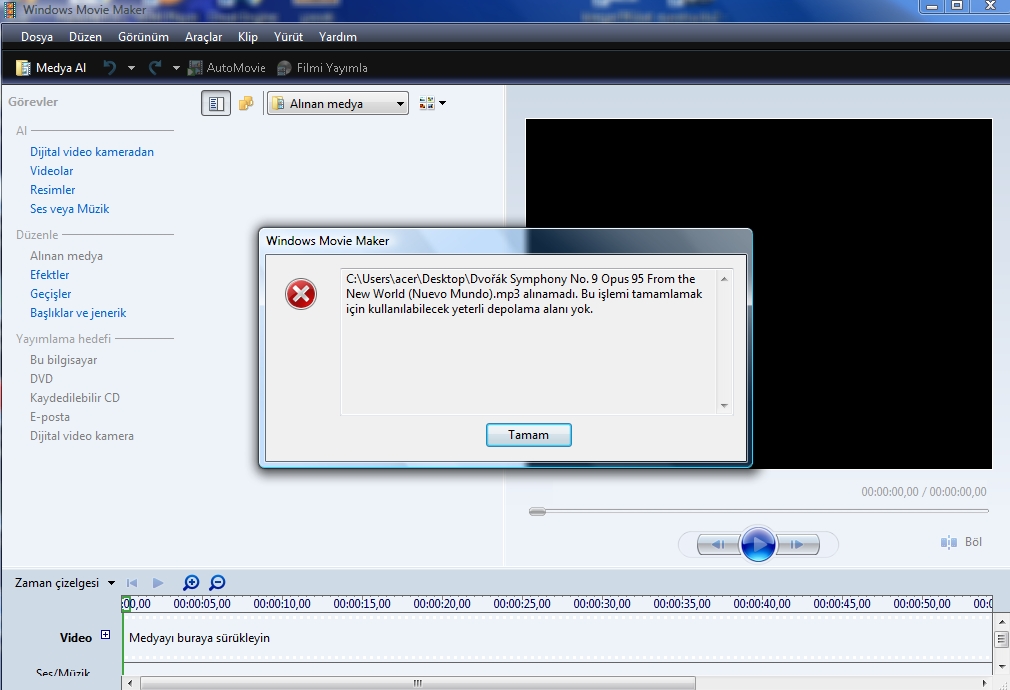Click the 00:00:10,00 timeline ruler mark

(281, 604)
